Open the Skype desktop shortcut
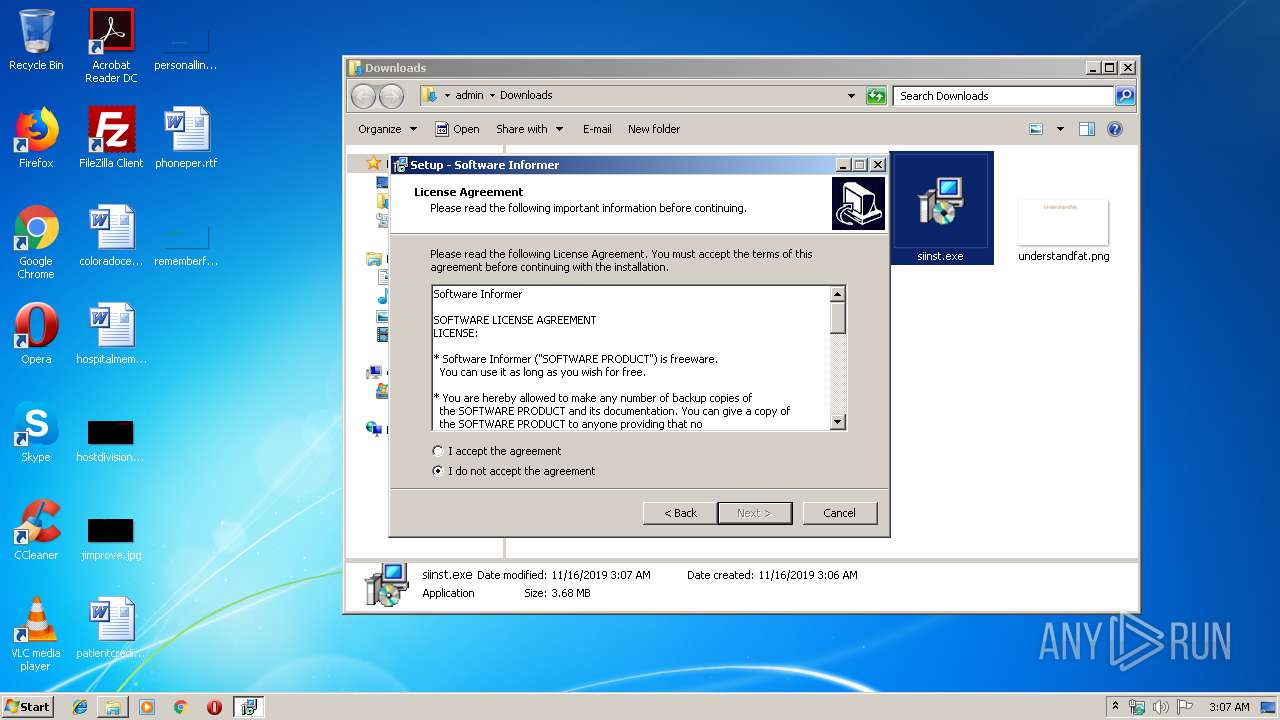Image resolution: width=1280 pixels, height=720 pixels. coord(36,432)
